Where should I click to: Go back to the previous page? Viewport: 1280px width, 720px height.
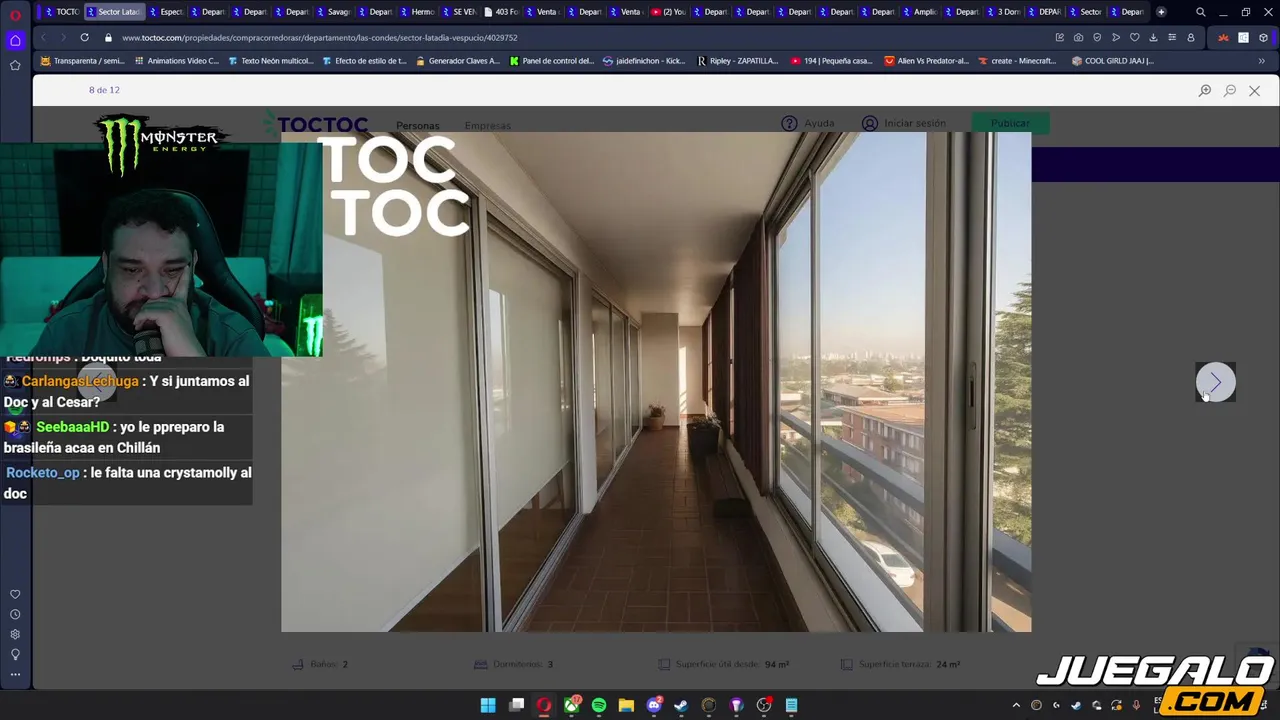(x=43, y=37)
